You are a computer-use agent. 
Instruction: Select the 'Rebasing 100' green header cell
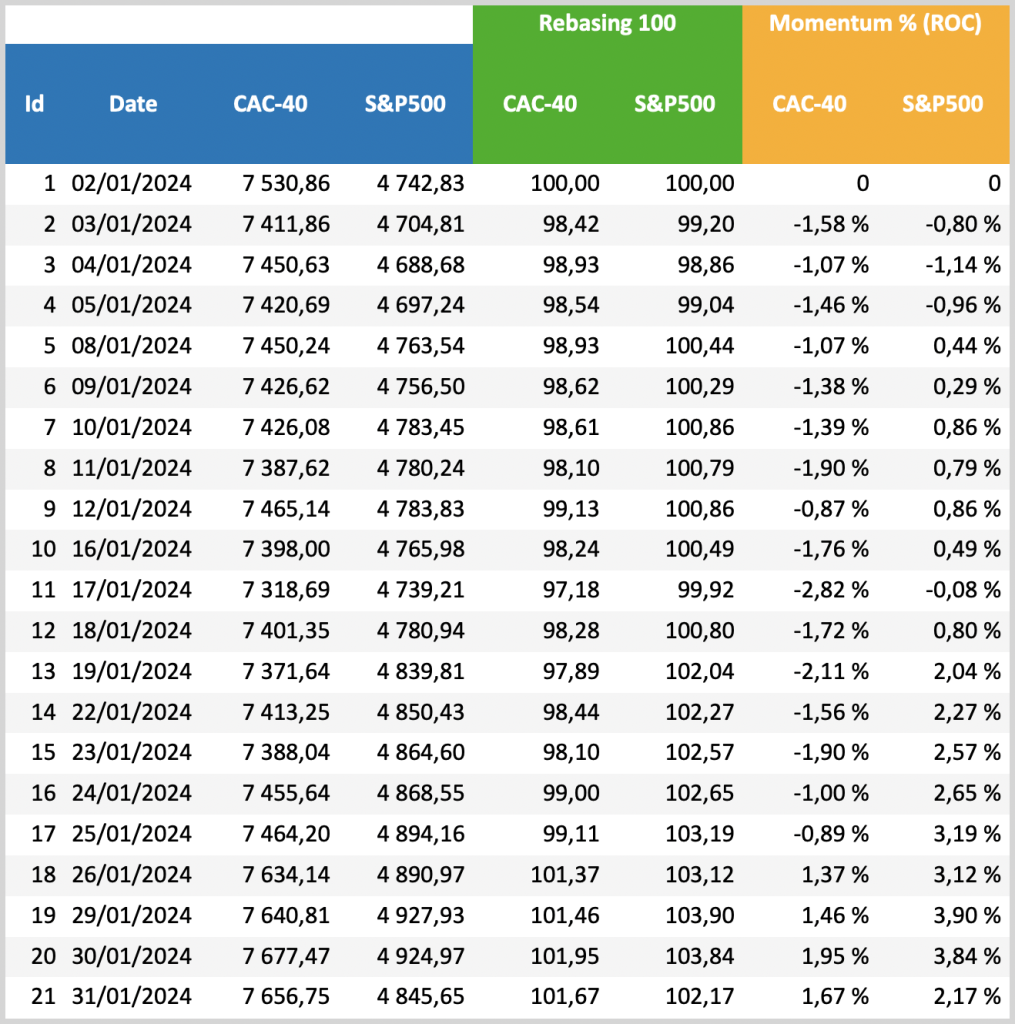pos(607,24)
